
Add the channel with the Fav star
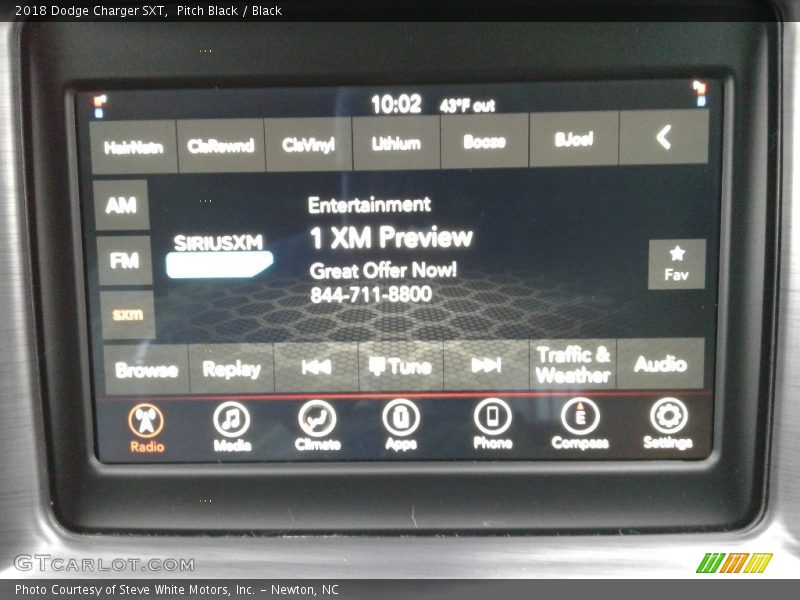point(677,264)
